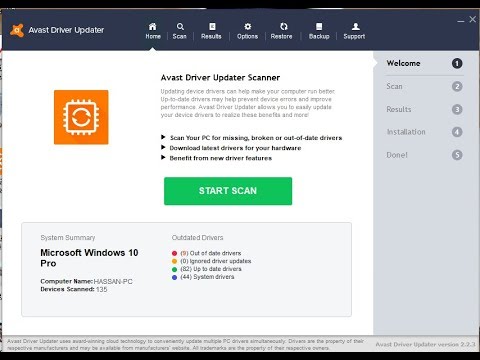The width and height of the screenshot is (480, 360).
Task: Open Options via the gear icon
Action: coord(248,26)
